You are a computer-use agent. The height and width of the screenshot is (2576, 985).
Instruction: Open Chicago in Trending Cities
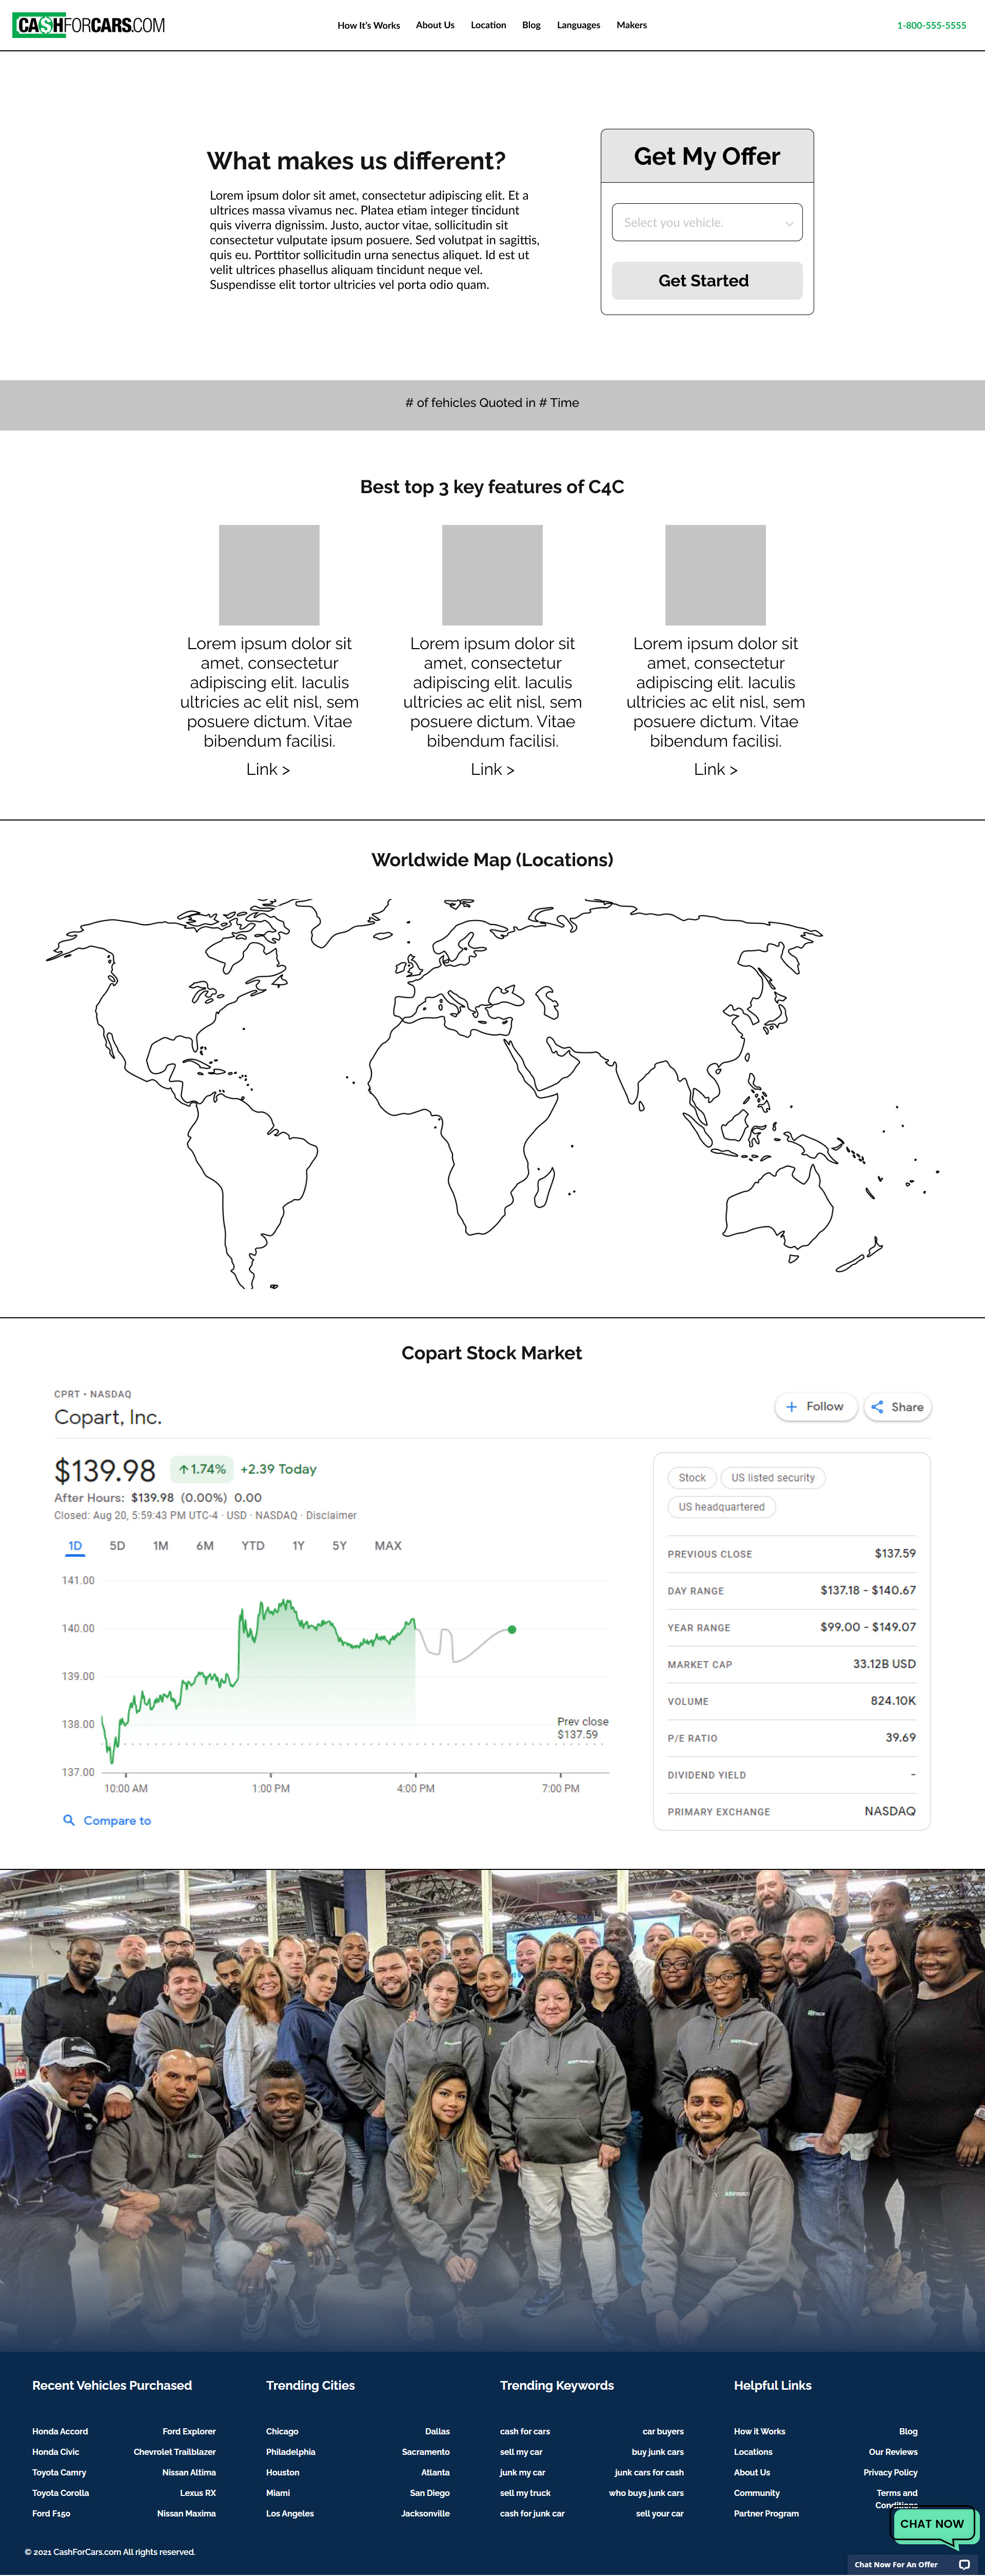tap(282, 2431)
